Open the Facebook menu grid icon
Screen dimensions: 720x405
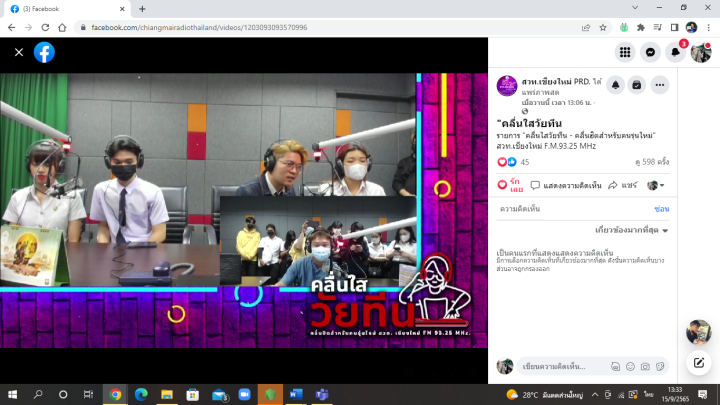point(625,52)
